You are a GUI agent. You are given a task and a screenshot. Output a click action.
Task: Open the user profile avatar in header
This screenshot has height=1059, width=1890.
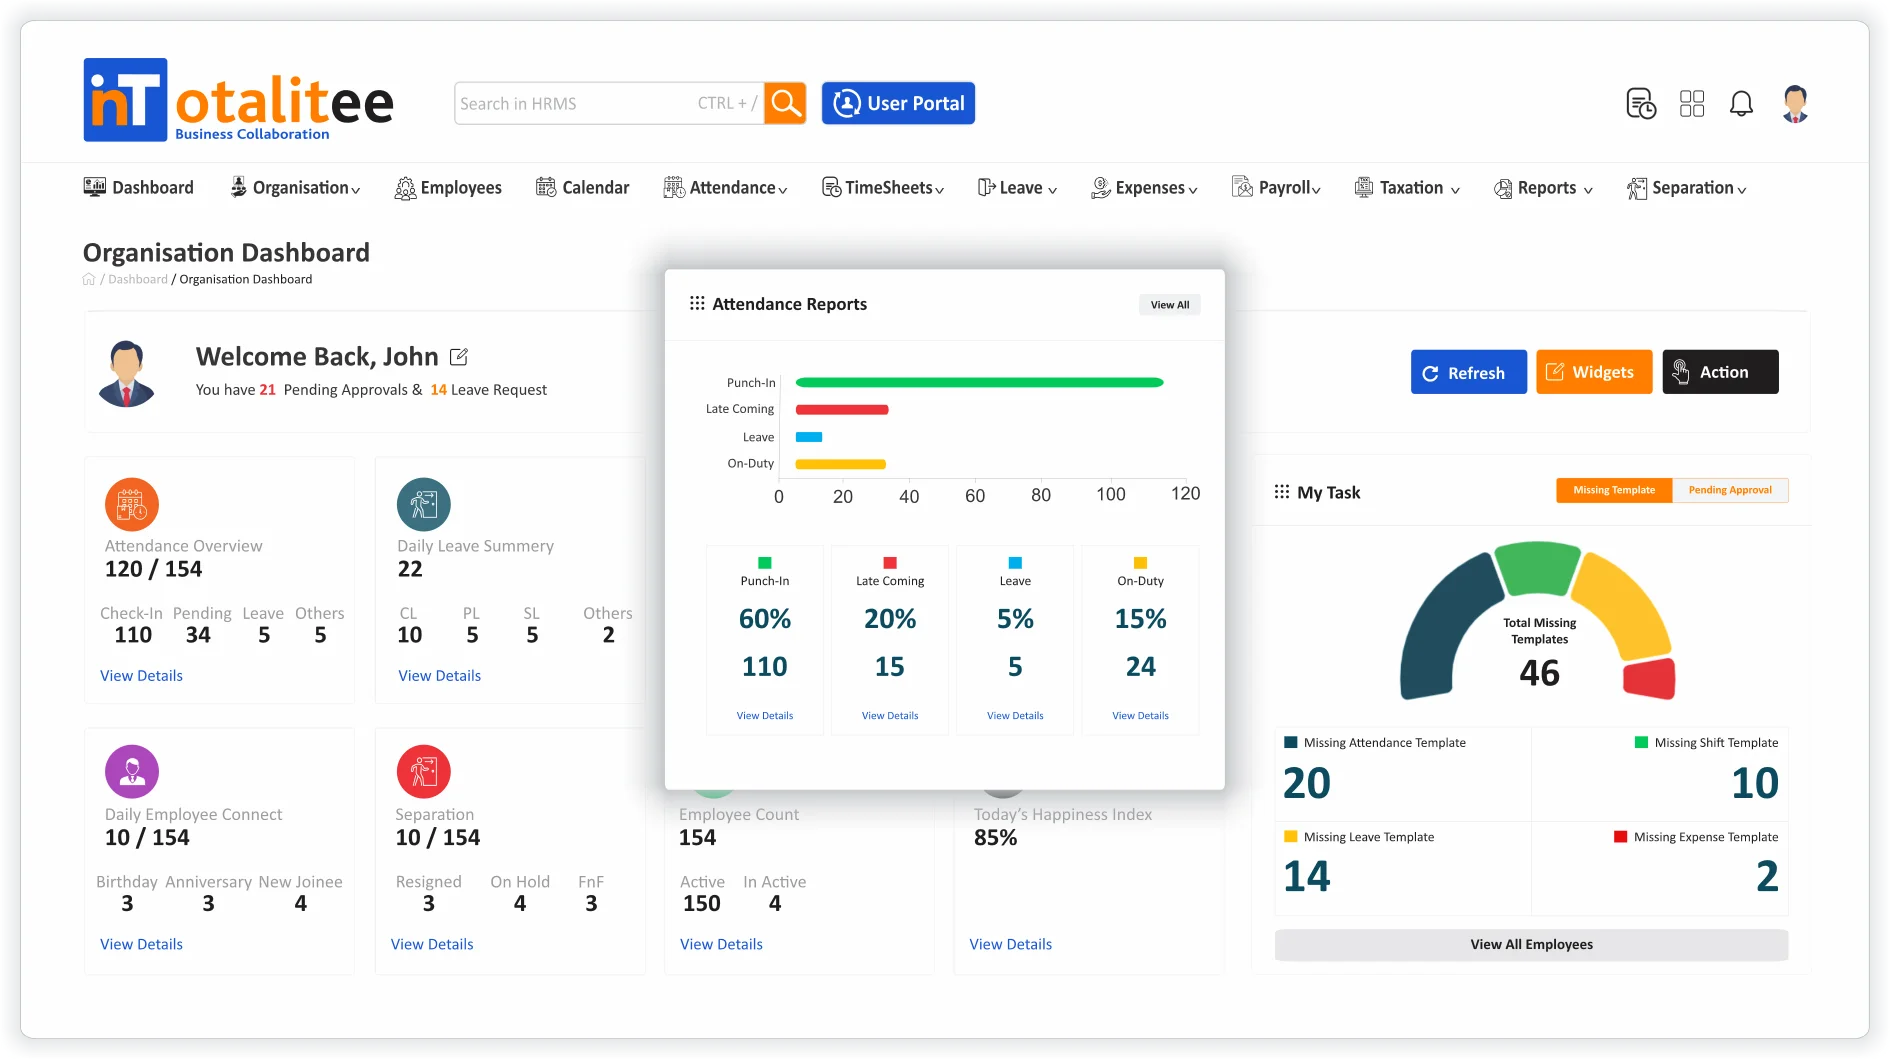point(1795,103)
